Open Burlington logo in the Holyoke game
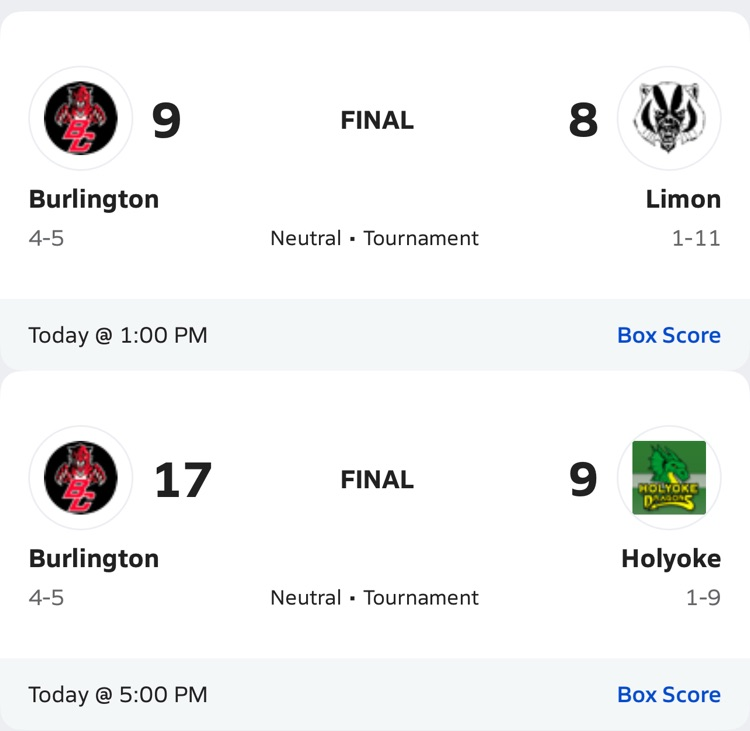This screenshot has width=750, height=731. (x=80, y=477)
